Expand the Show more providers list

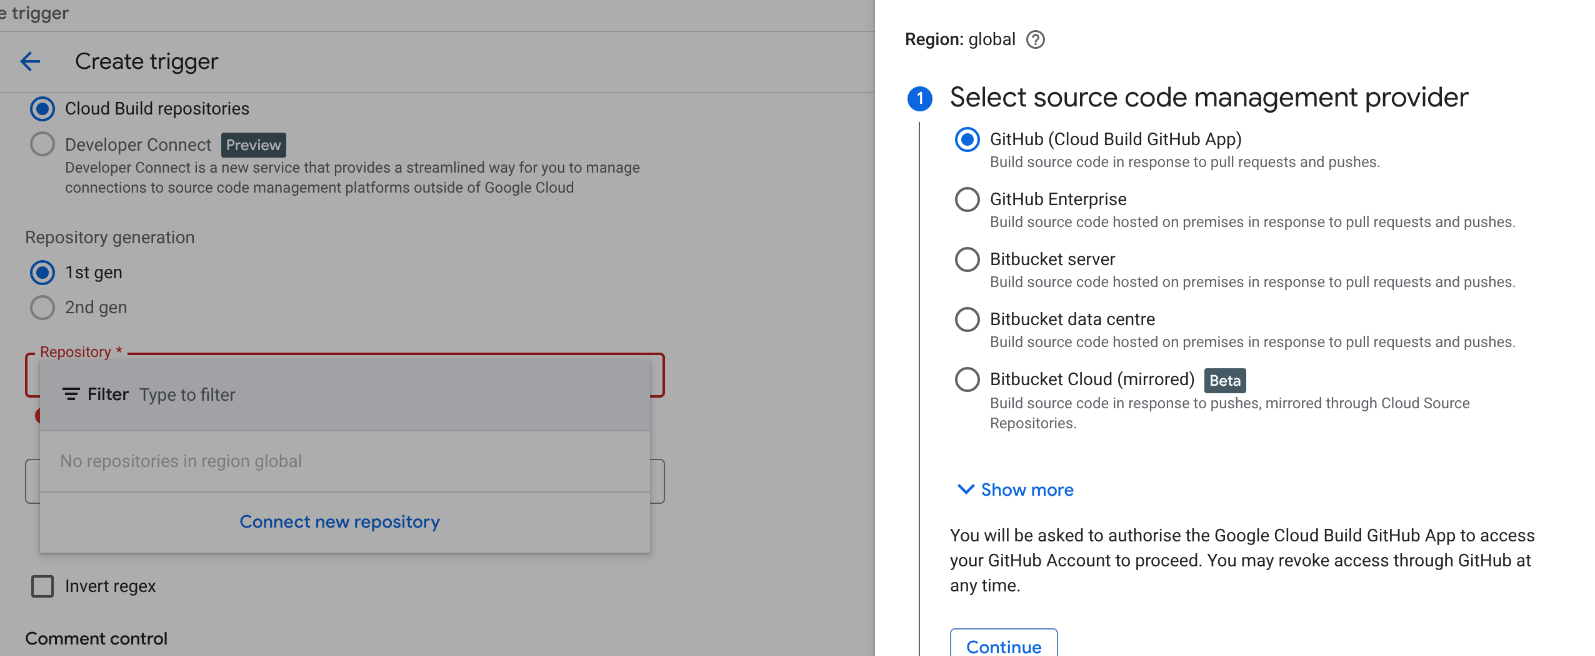1015,489
